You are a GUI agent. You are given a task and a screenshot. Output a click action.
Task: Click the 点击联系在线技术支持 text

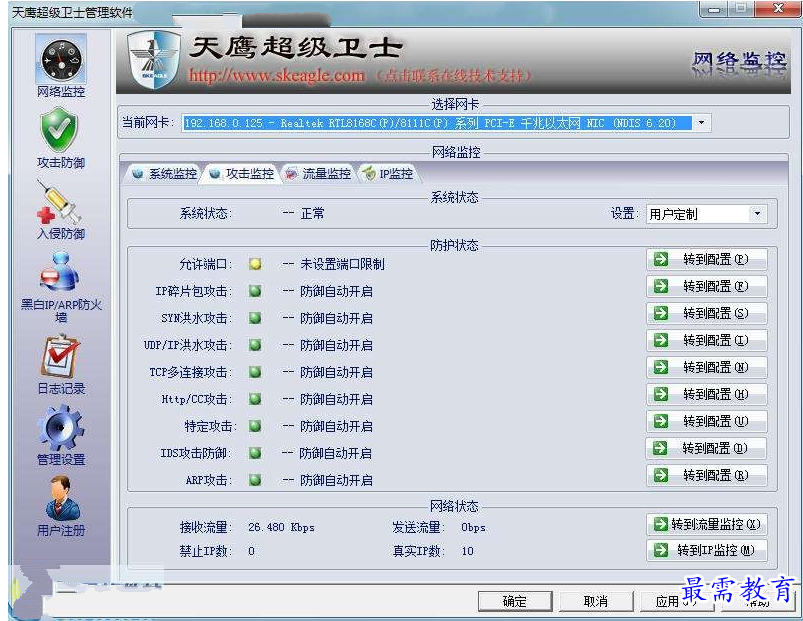(x=453, y=76)
